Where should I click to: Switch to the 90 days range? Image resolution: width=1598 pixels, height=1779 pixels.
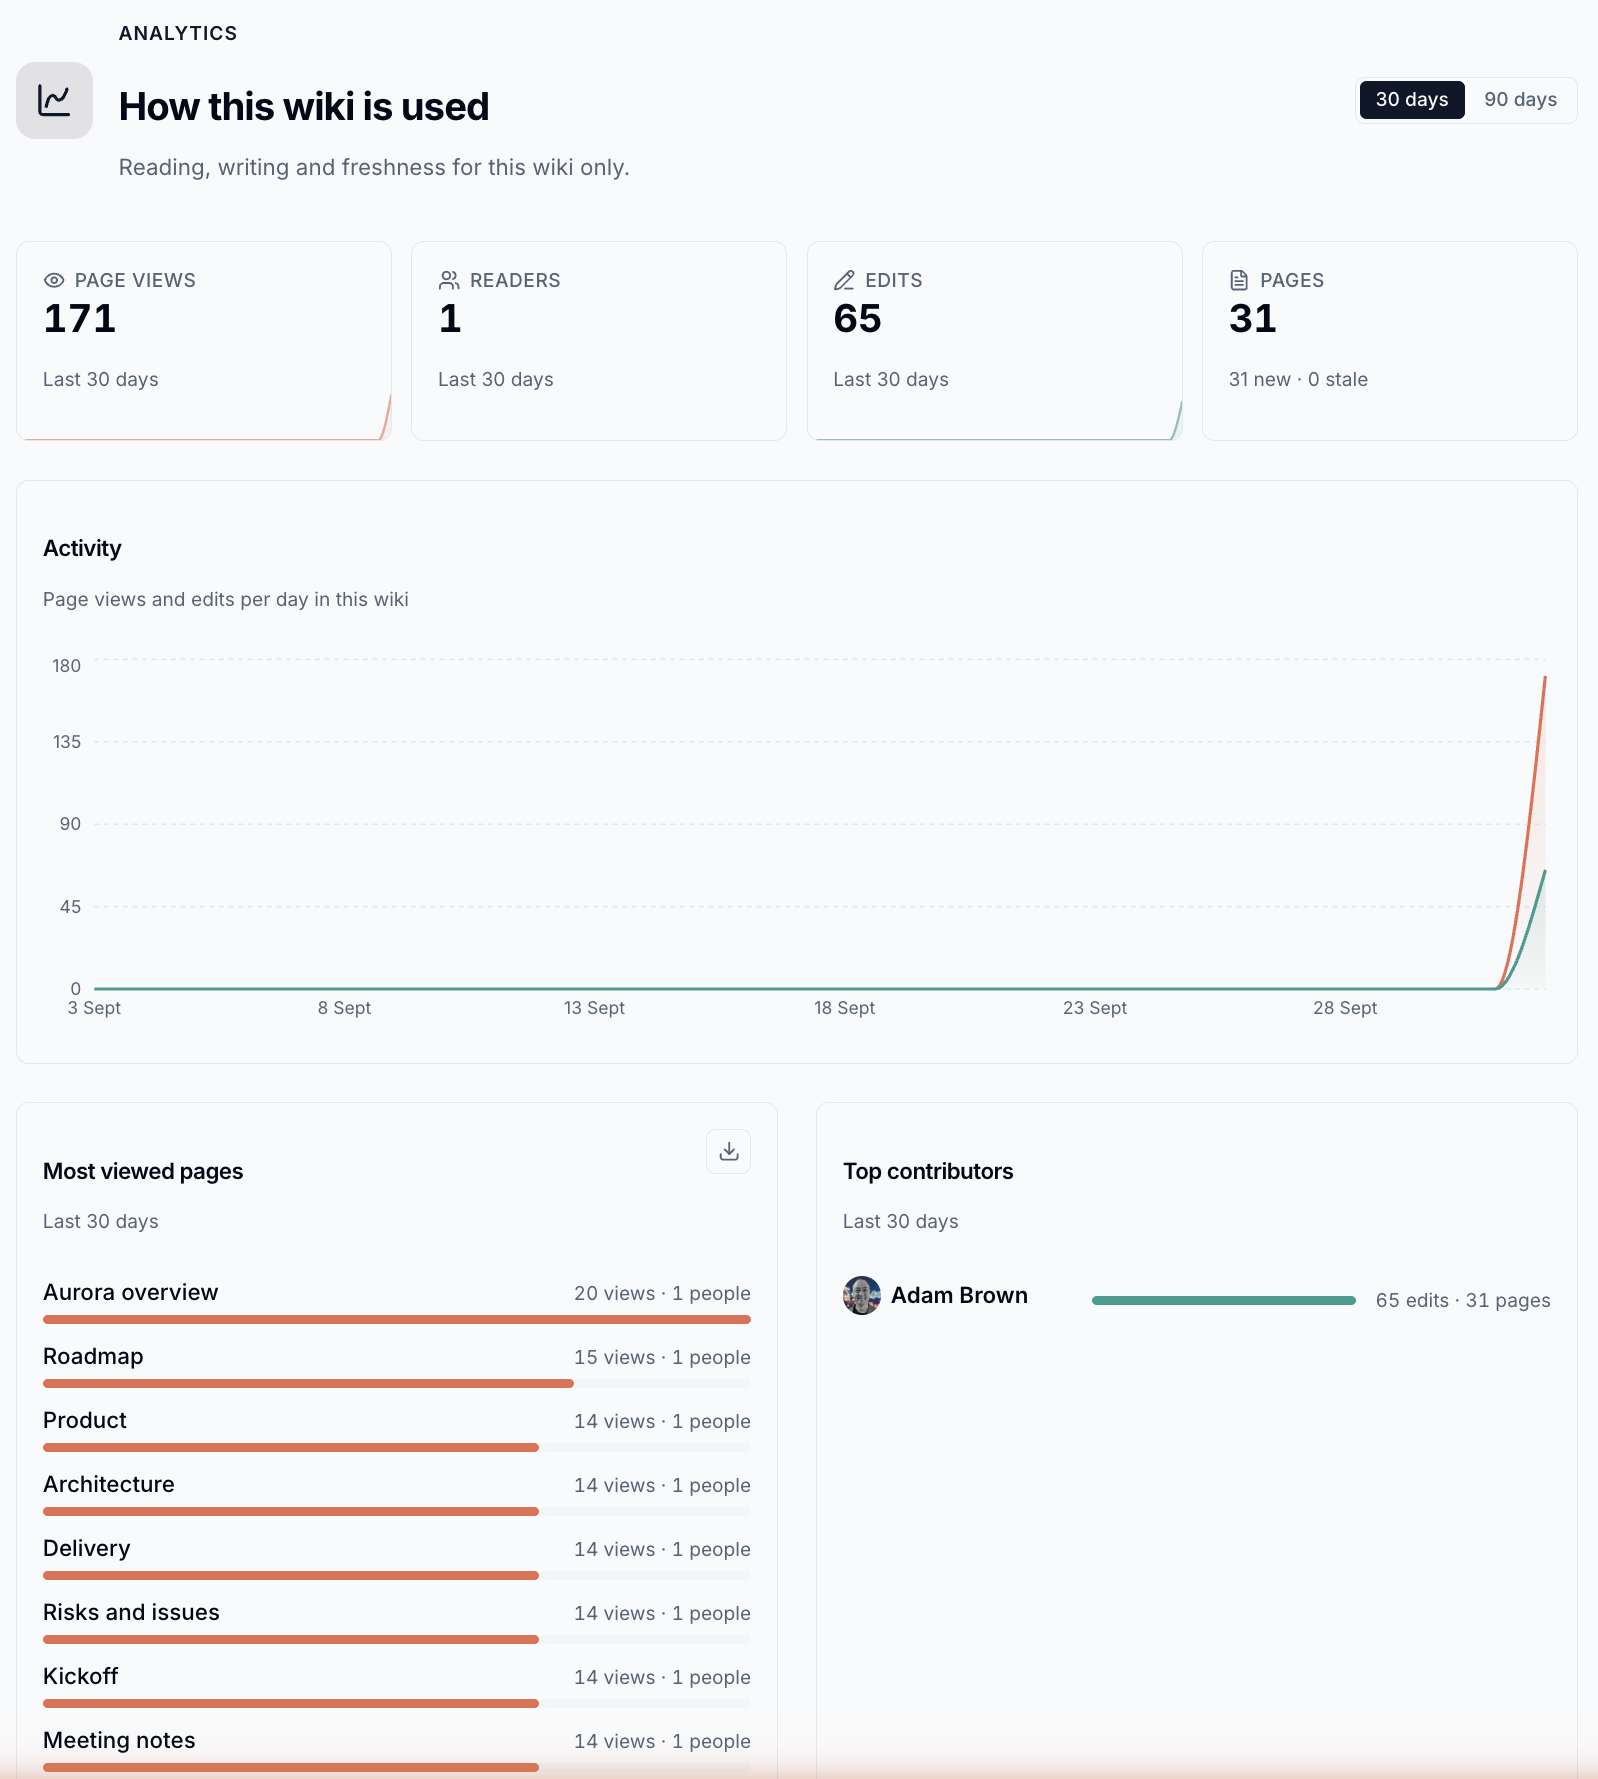1520,100
